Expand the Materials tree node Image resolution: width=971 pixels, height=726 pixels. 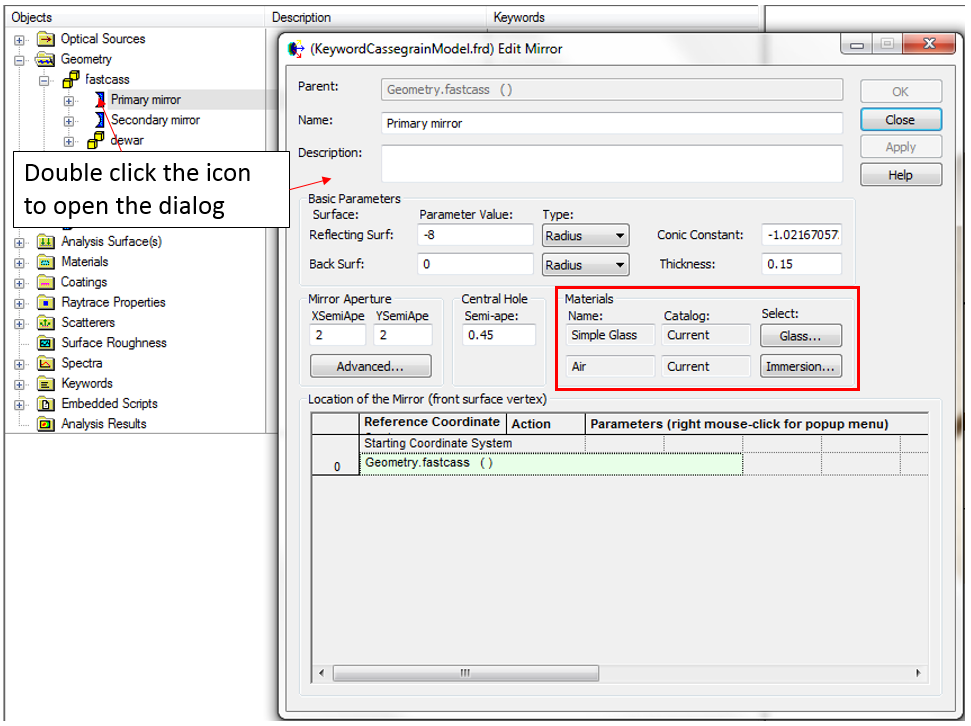pos(19,262)
